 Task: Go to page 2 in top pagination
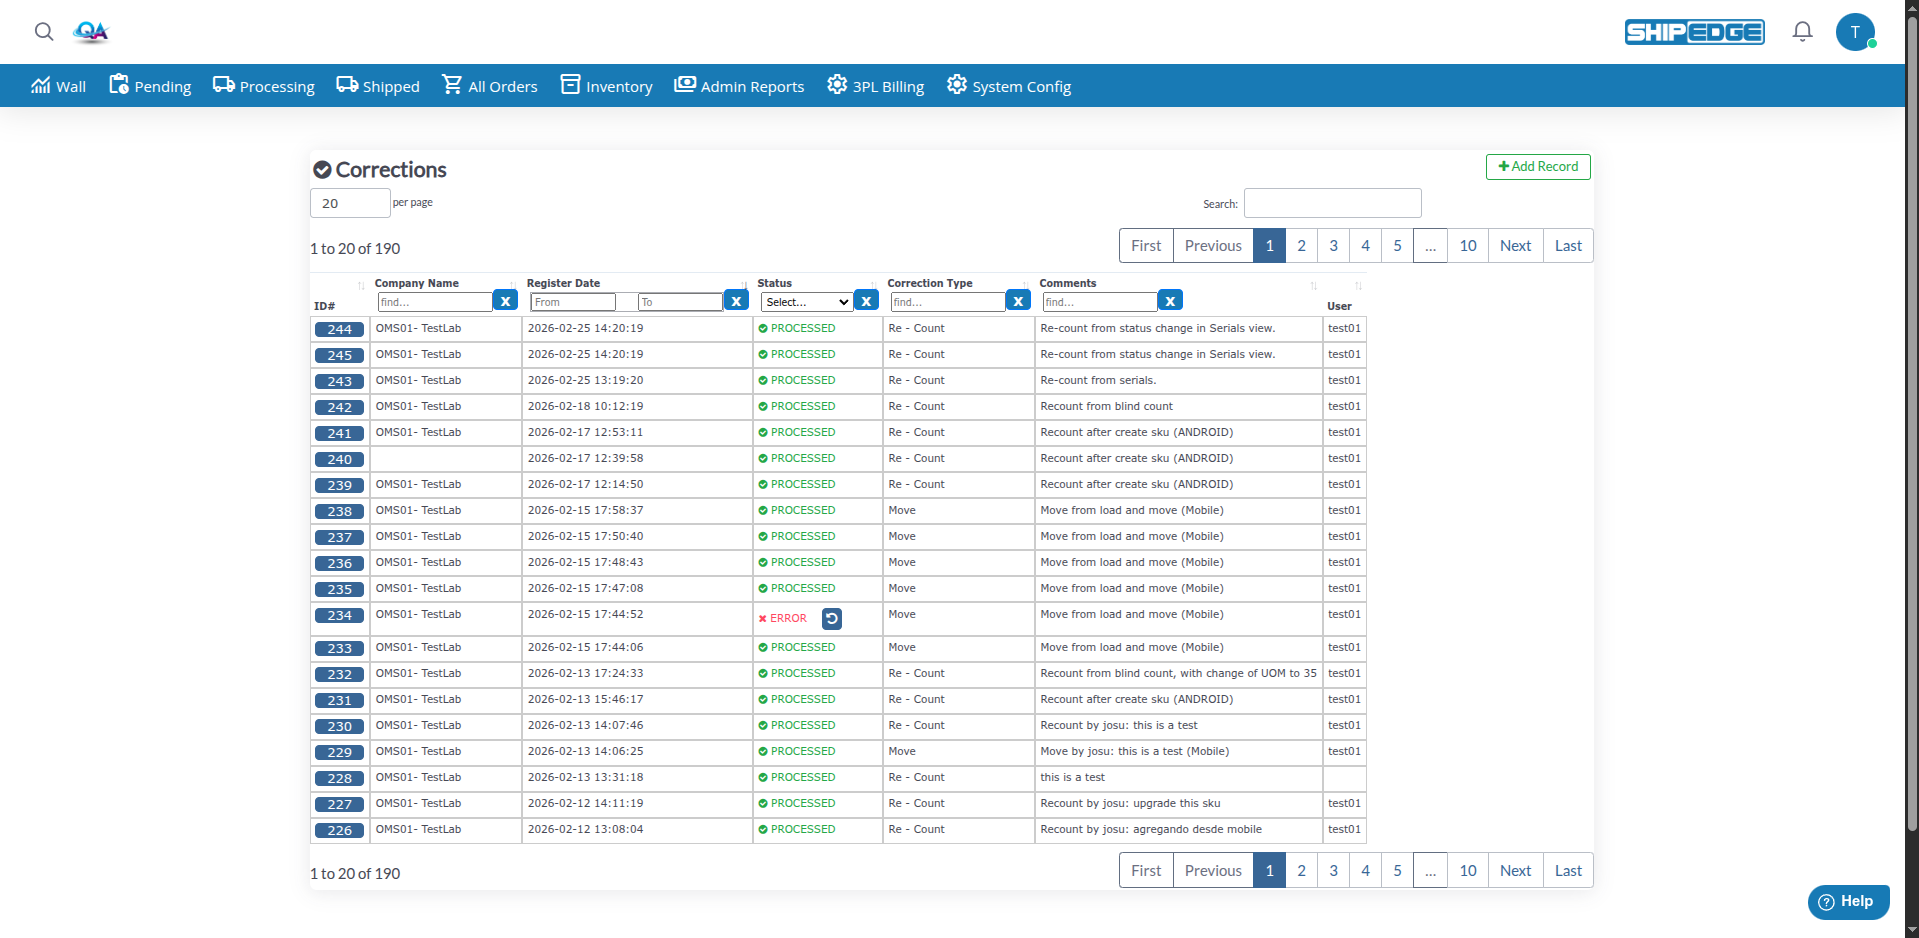(x=1301, y=246)
